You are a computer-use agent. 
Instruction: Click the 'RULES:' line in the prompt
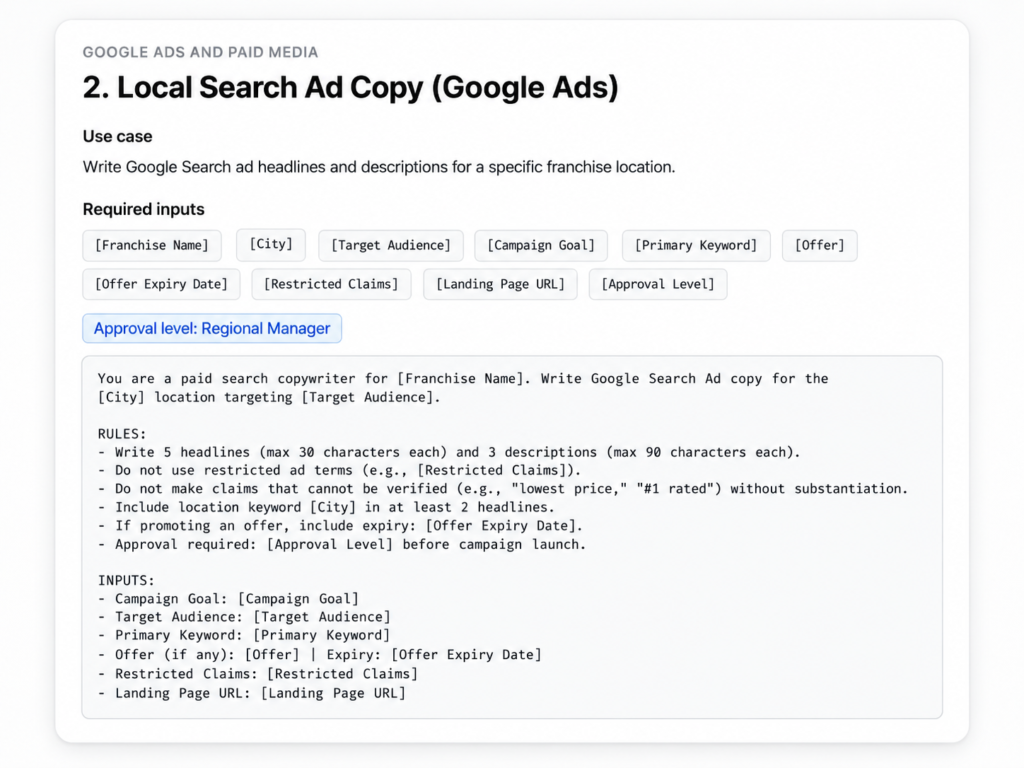[122, 434]
